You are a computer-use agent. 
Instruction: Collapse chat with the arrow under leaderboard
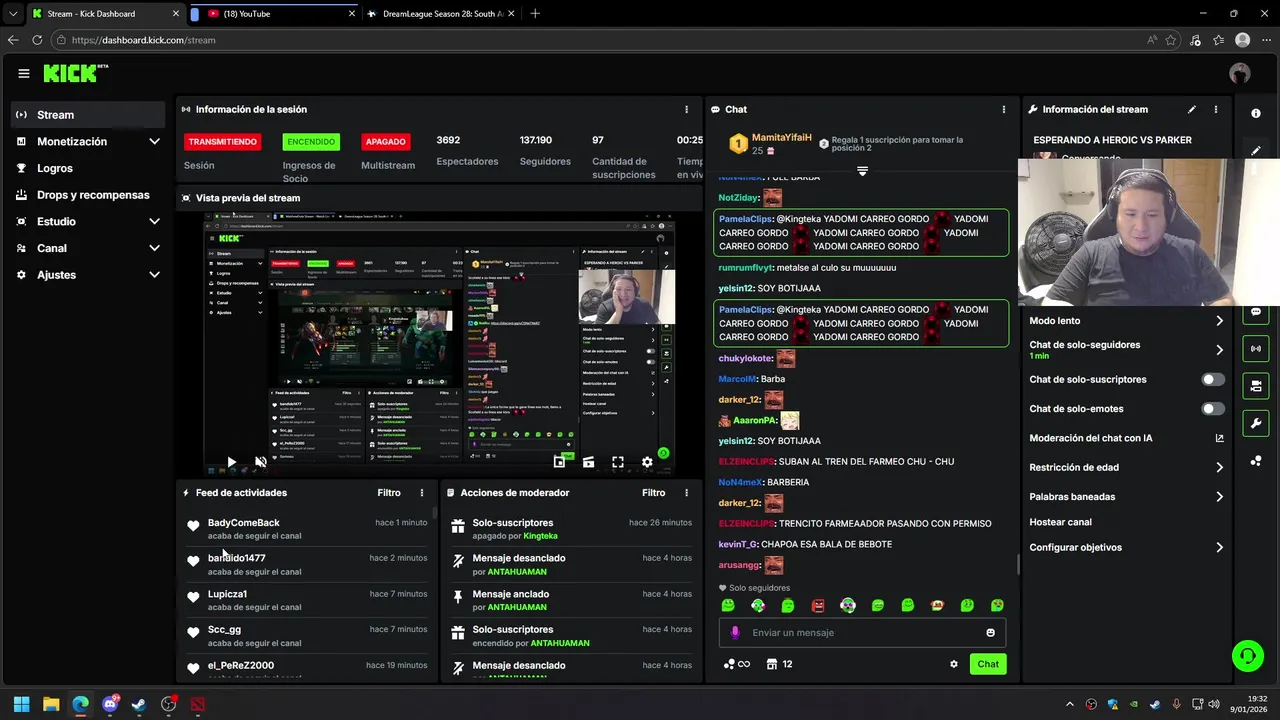click(x=862, y=171)
